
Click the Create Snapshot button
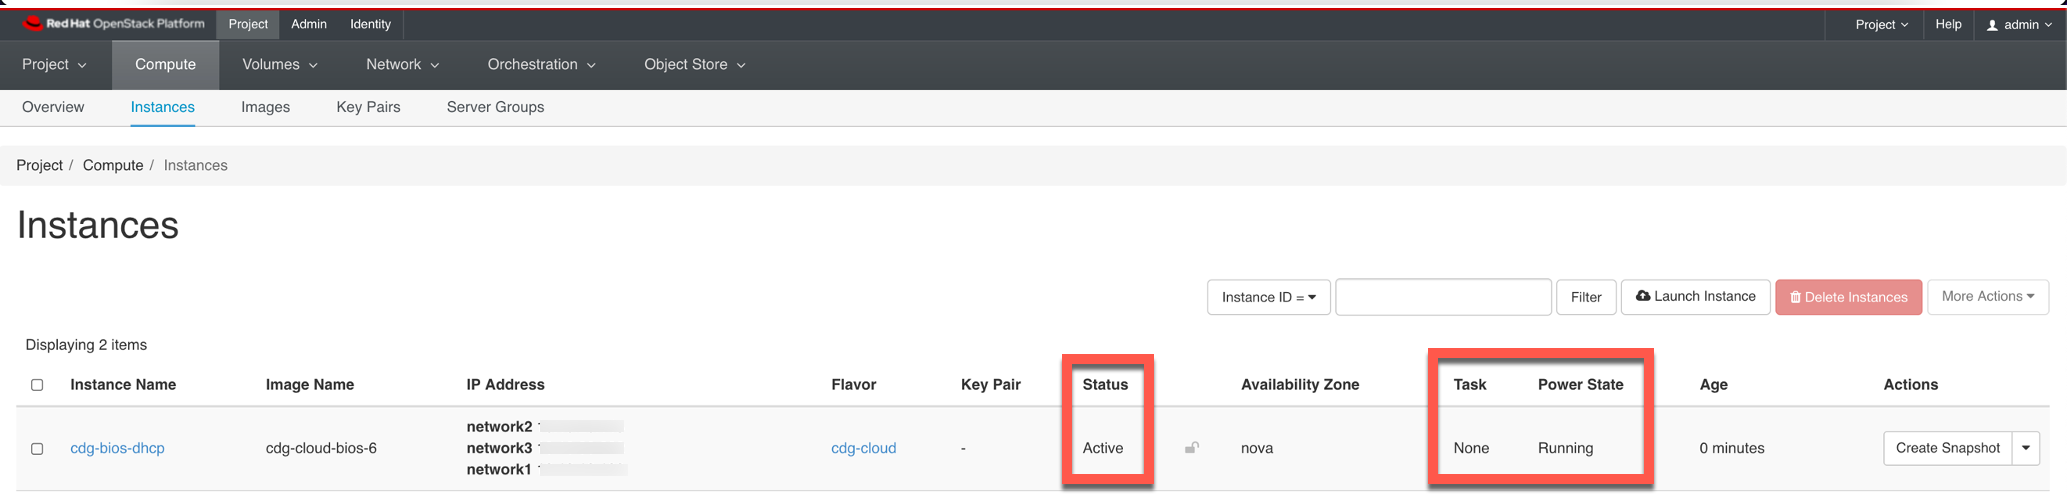click(x=1947, y=448)
